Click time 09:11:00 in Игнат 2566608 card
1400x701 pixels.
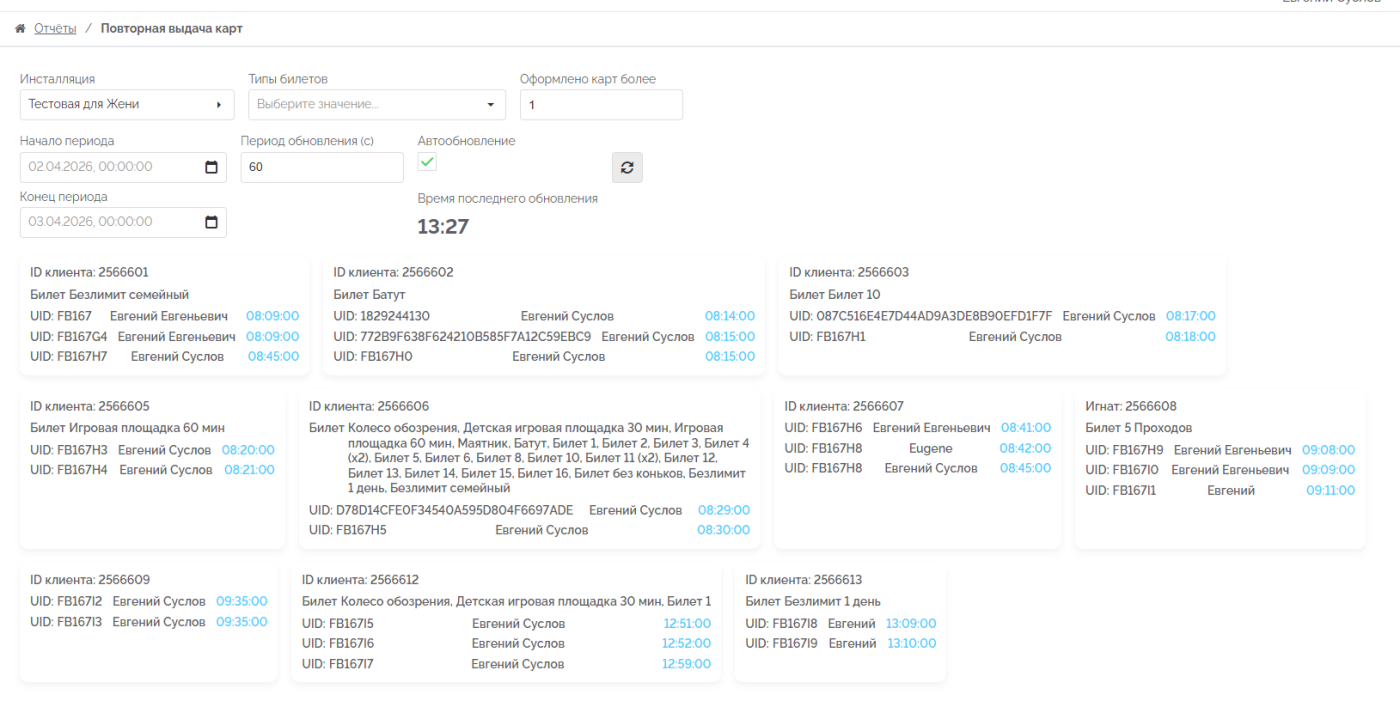[x=1330, y=490]
